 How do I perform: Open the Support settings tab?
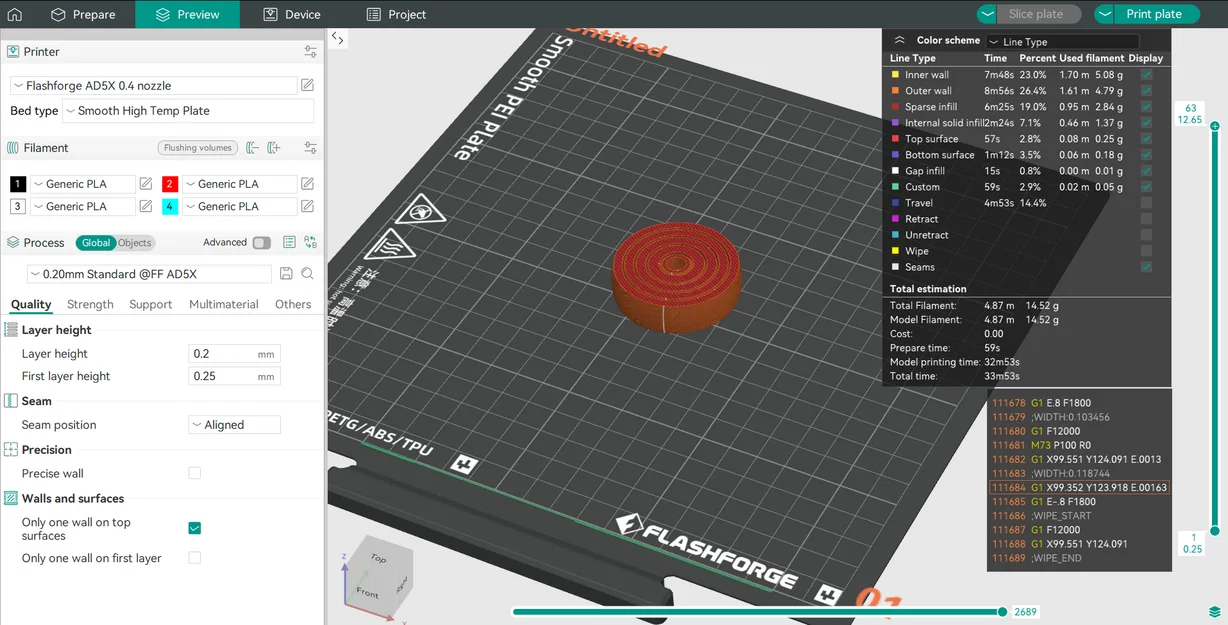150,304
